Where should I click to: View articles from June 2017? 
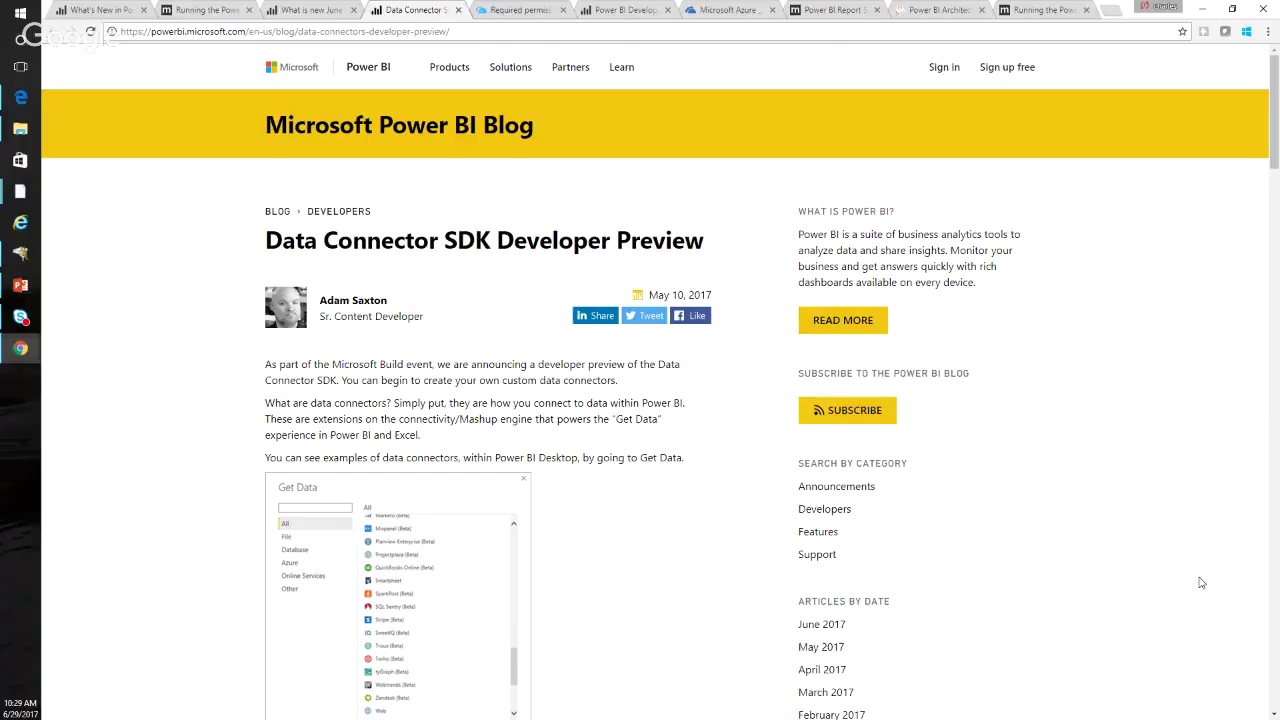tap(821, 624)
